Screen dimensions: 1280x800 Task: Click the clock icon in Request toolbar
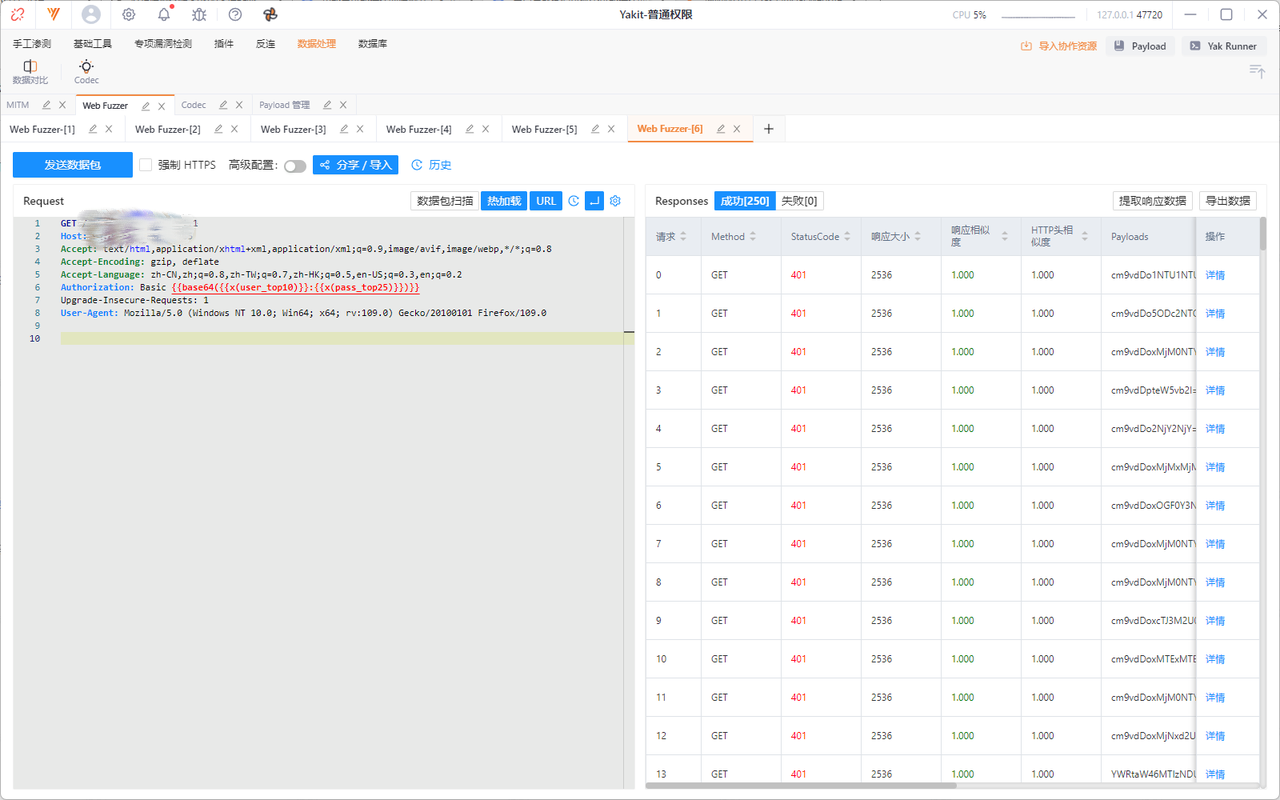(574, 201)
